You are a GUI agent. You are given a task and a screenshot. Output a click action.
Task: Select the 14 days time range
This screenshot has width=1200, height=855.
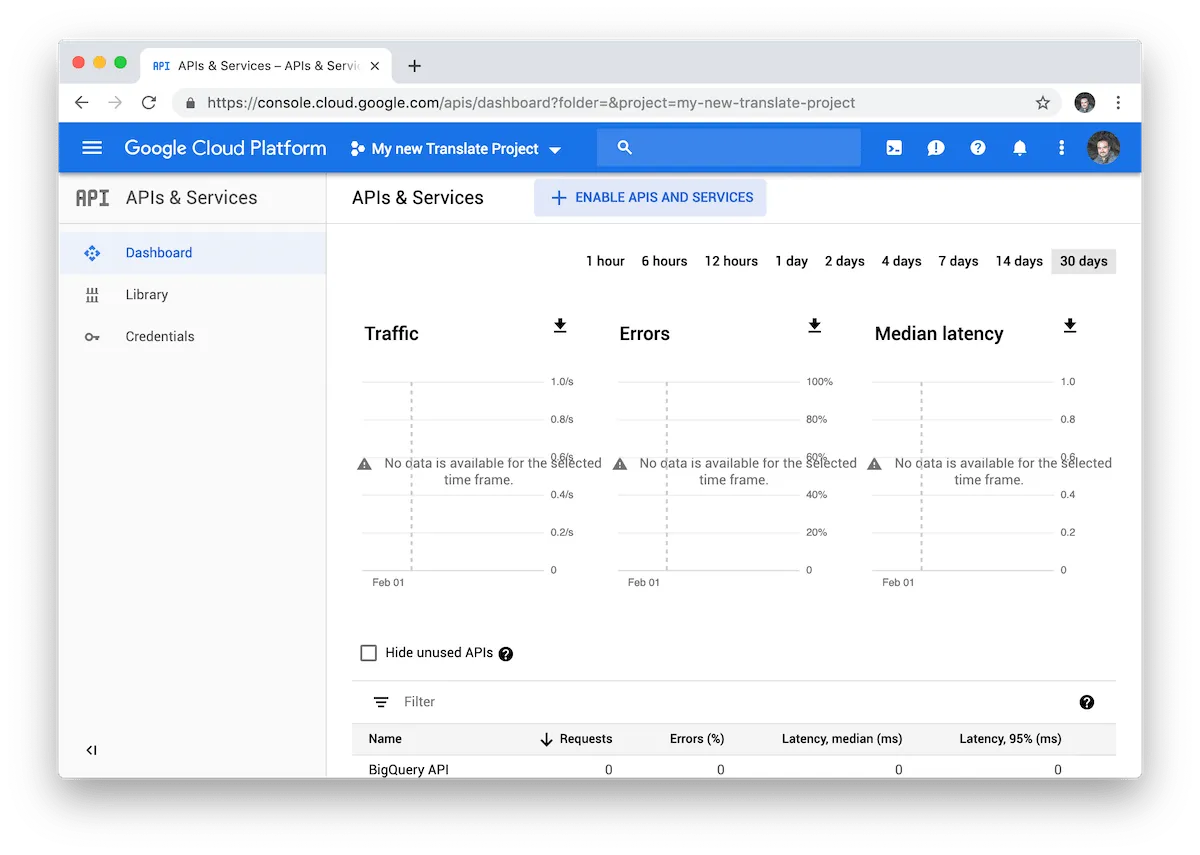(x=1019, y=261)
